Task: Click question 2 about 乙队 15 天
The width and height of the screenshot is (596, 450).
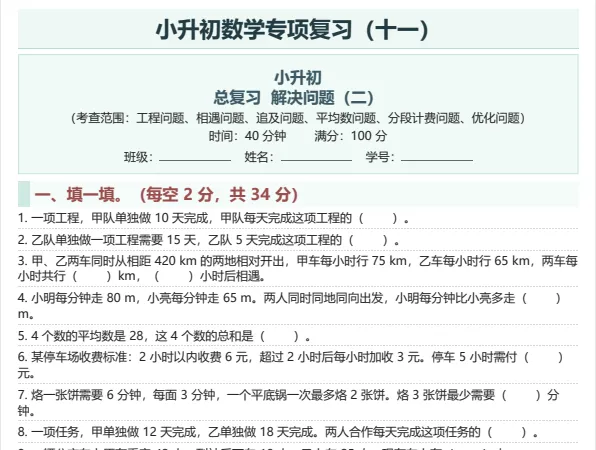Action: (208, 240)
